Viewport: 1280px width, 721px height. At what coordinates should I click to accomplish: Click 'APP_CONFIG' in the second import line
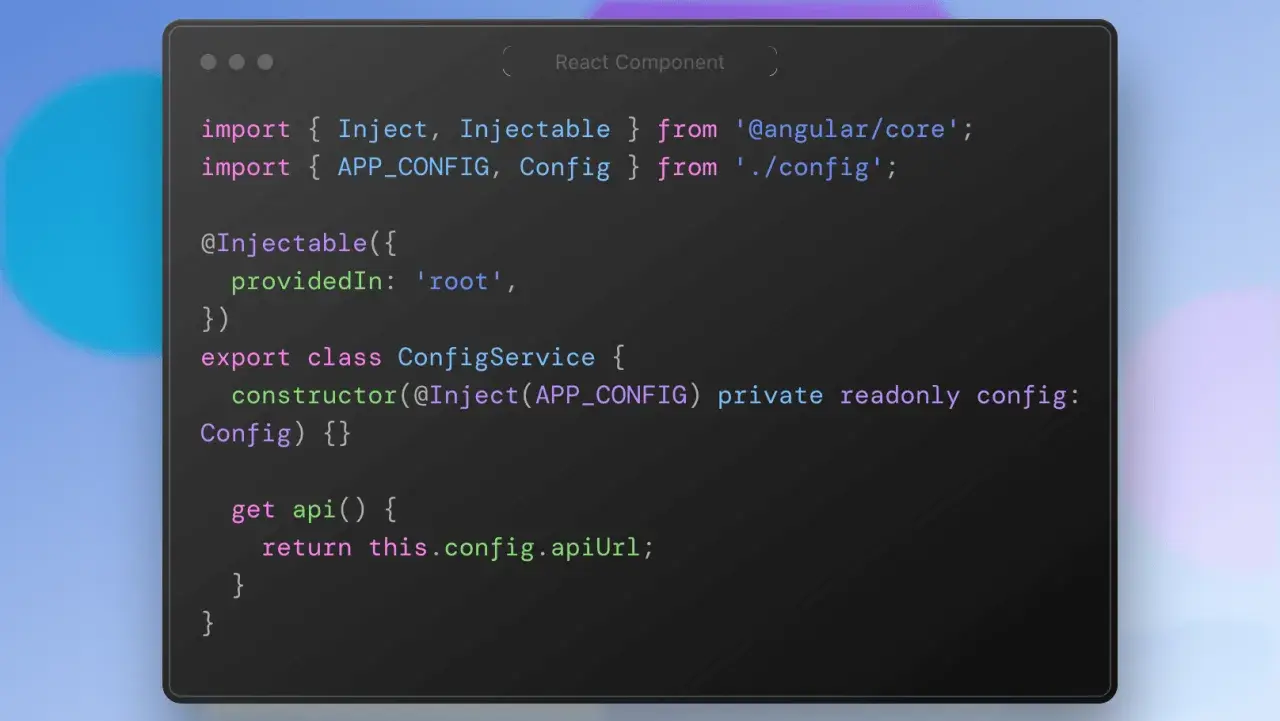point(413,168)
